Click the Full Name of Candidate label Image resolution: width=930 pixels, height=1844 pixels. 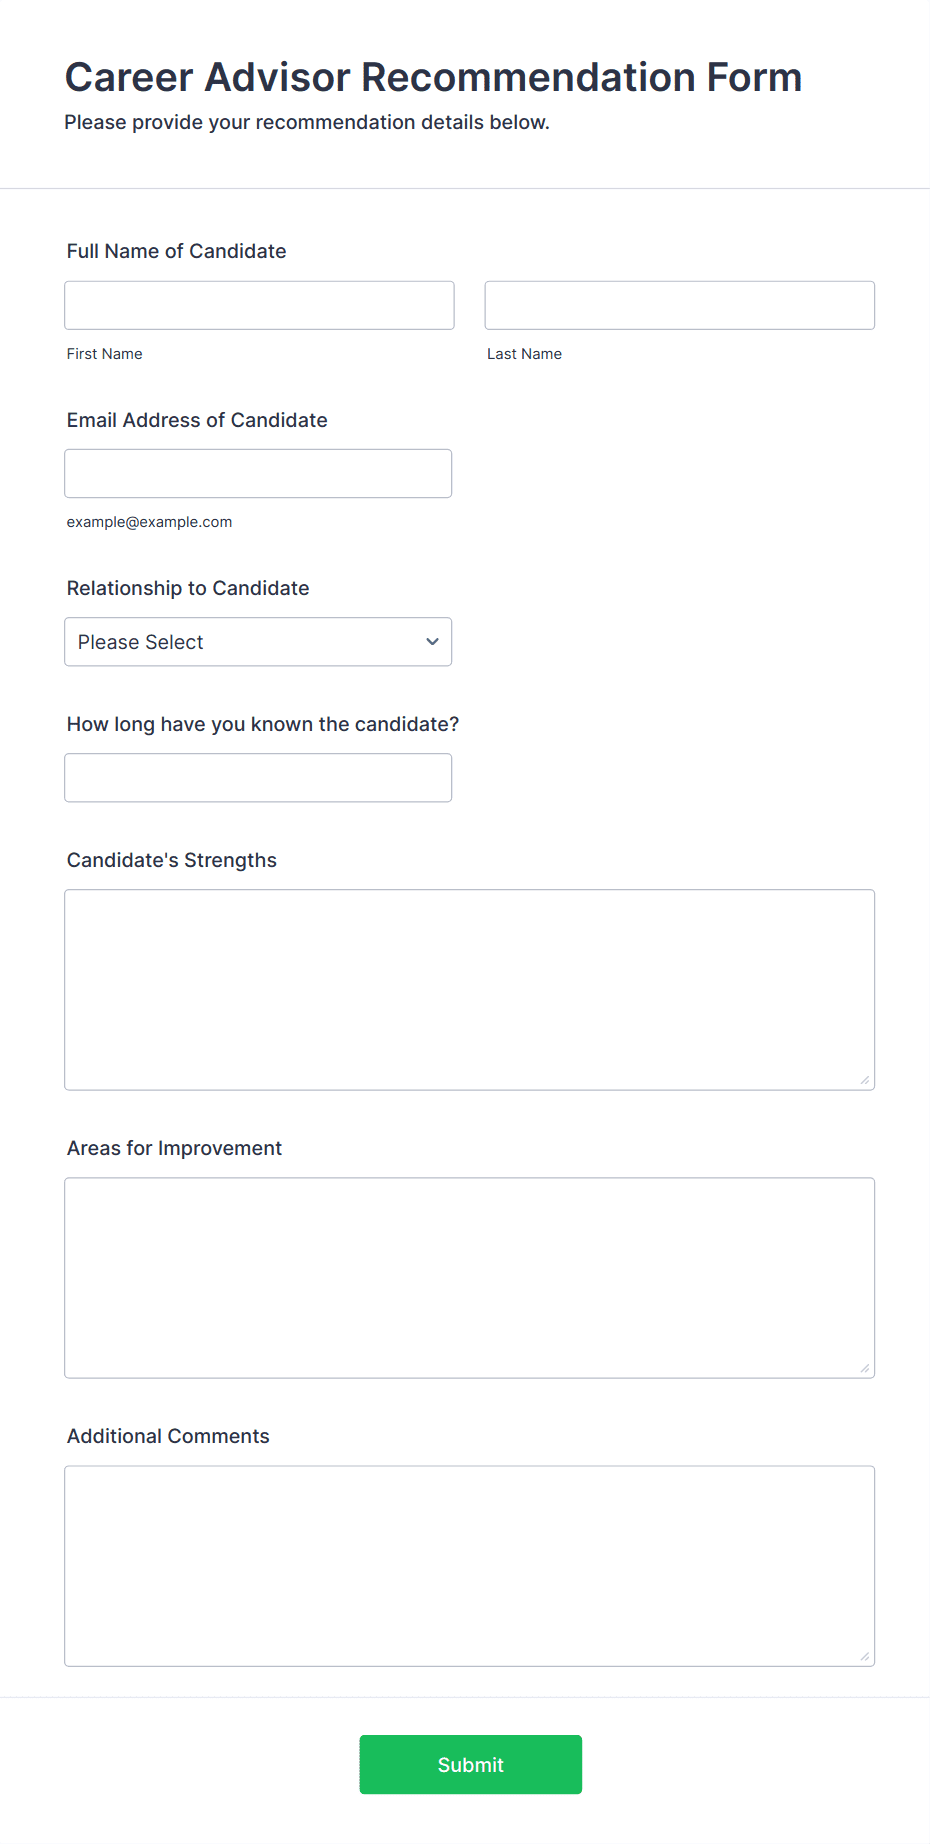point(177,251)
